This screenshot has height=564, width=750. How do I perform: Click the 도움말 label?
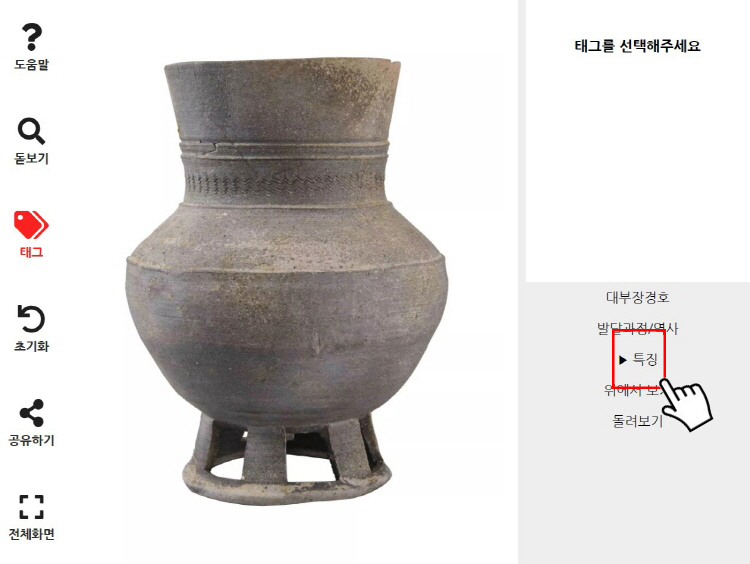point(32,64)
